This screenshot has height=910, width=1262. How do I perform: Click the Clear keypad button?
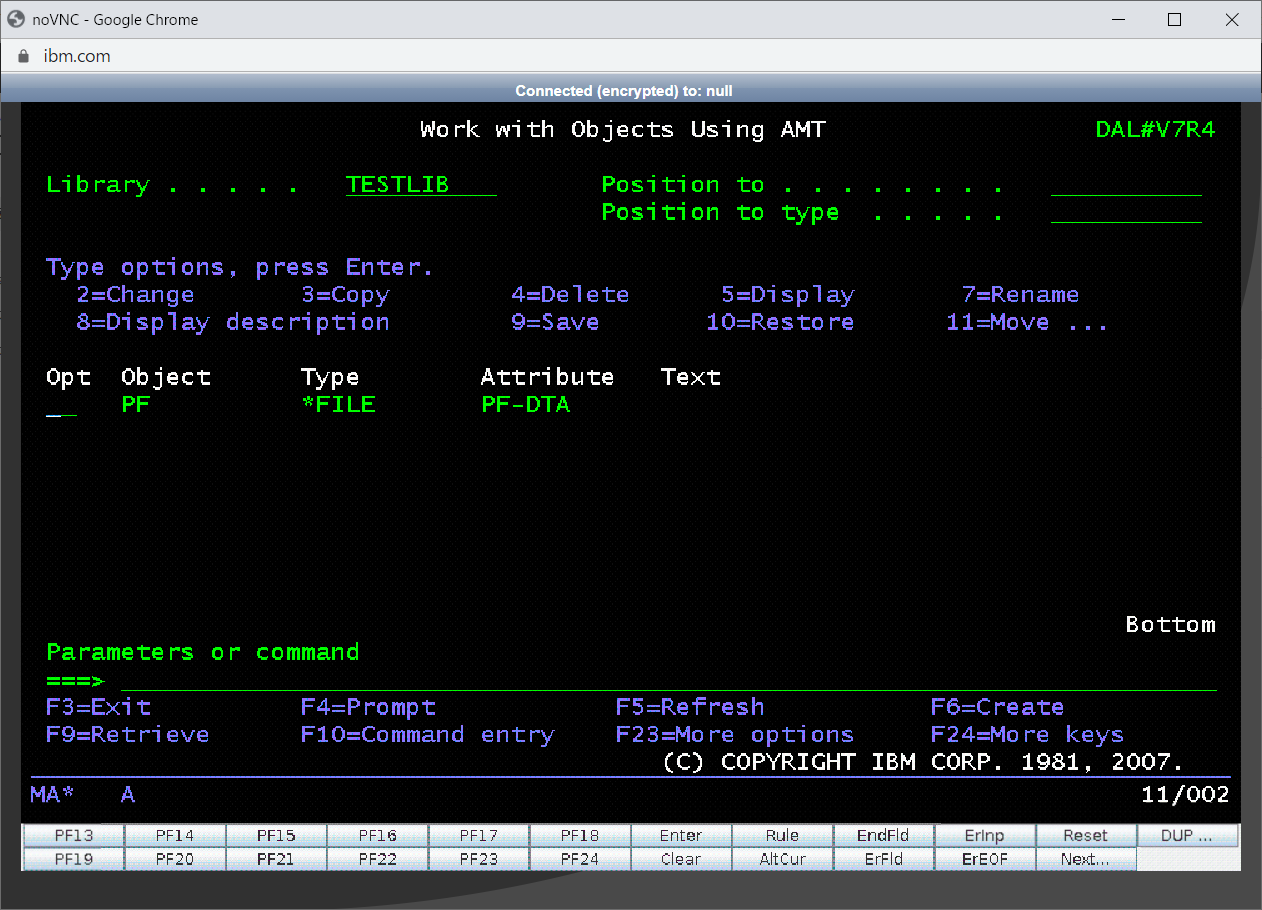click(681, 859)
